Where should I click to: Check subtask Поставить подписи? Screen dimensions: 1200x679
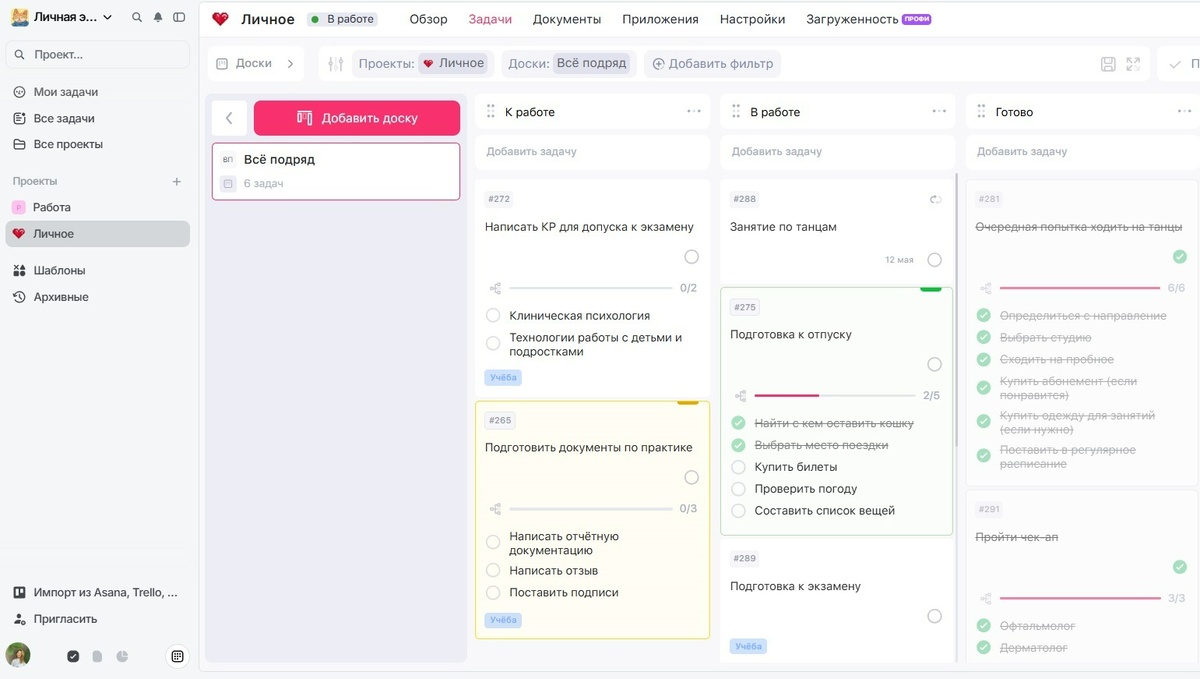493,592
